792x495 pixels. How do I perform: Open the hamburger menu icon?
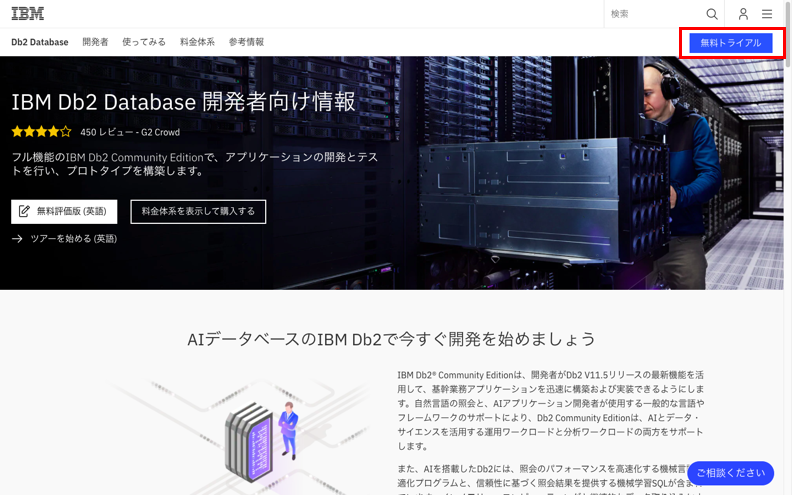pos(767,14)
